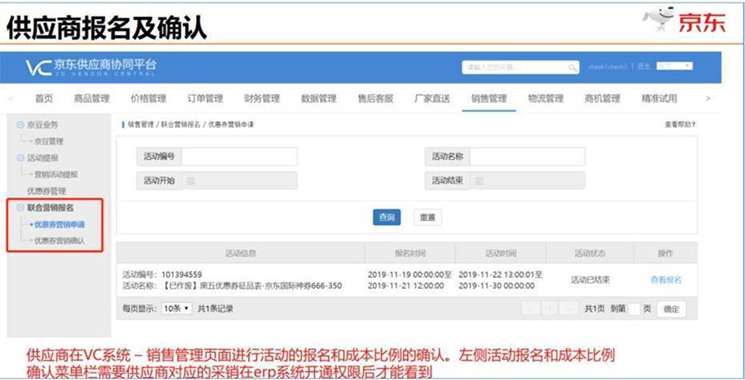Click the 共1条记录 record count text
The image size is (745, 380).
215,309
